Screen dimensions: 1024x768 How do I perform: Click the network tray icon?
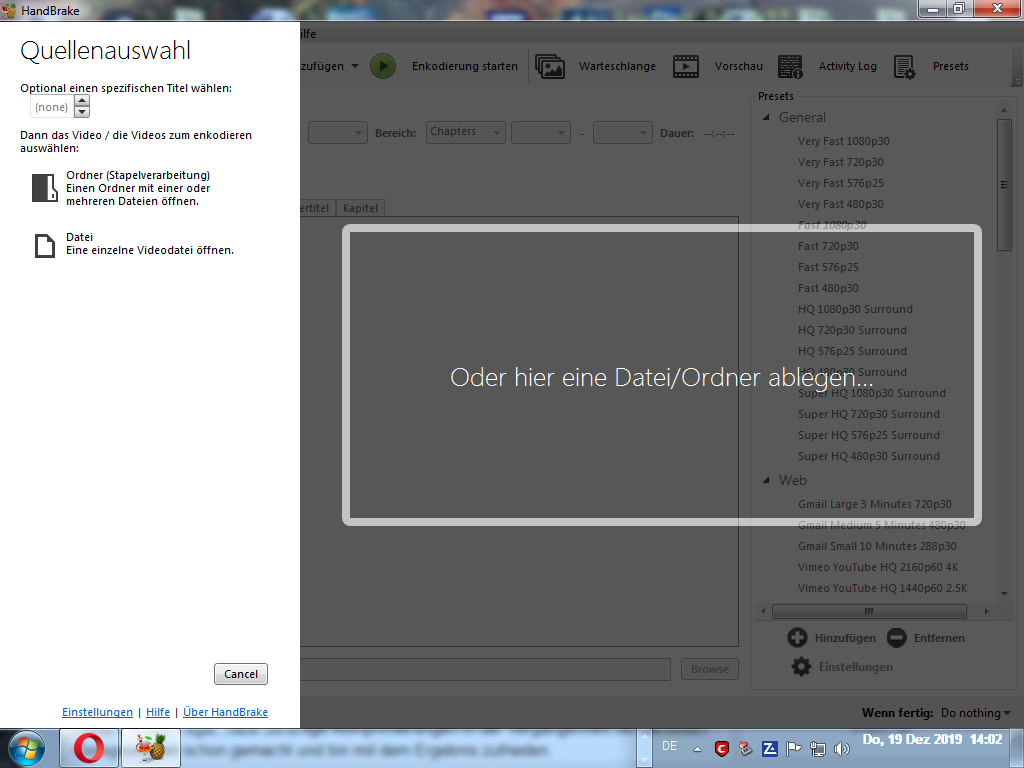pos(818,749)
